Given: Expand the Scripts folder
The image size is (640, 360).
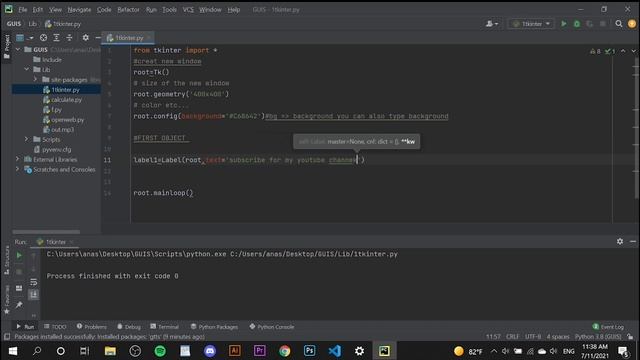Looking at the screenshot, I should tap(27, 139).
